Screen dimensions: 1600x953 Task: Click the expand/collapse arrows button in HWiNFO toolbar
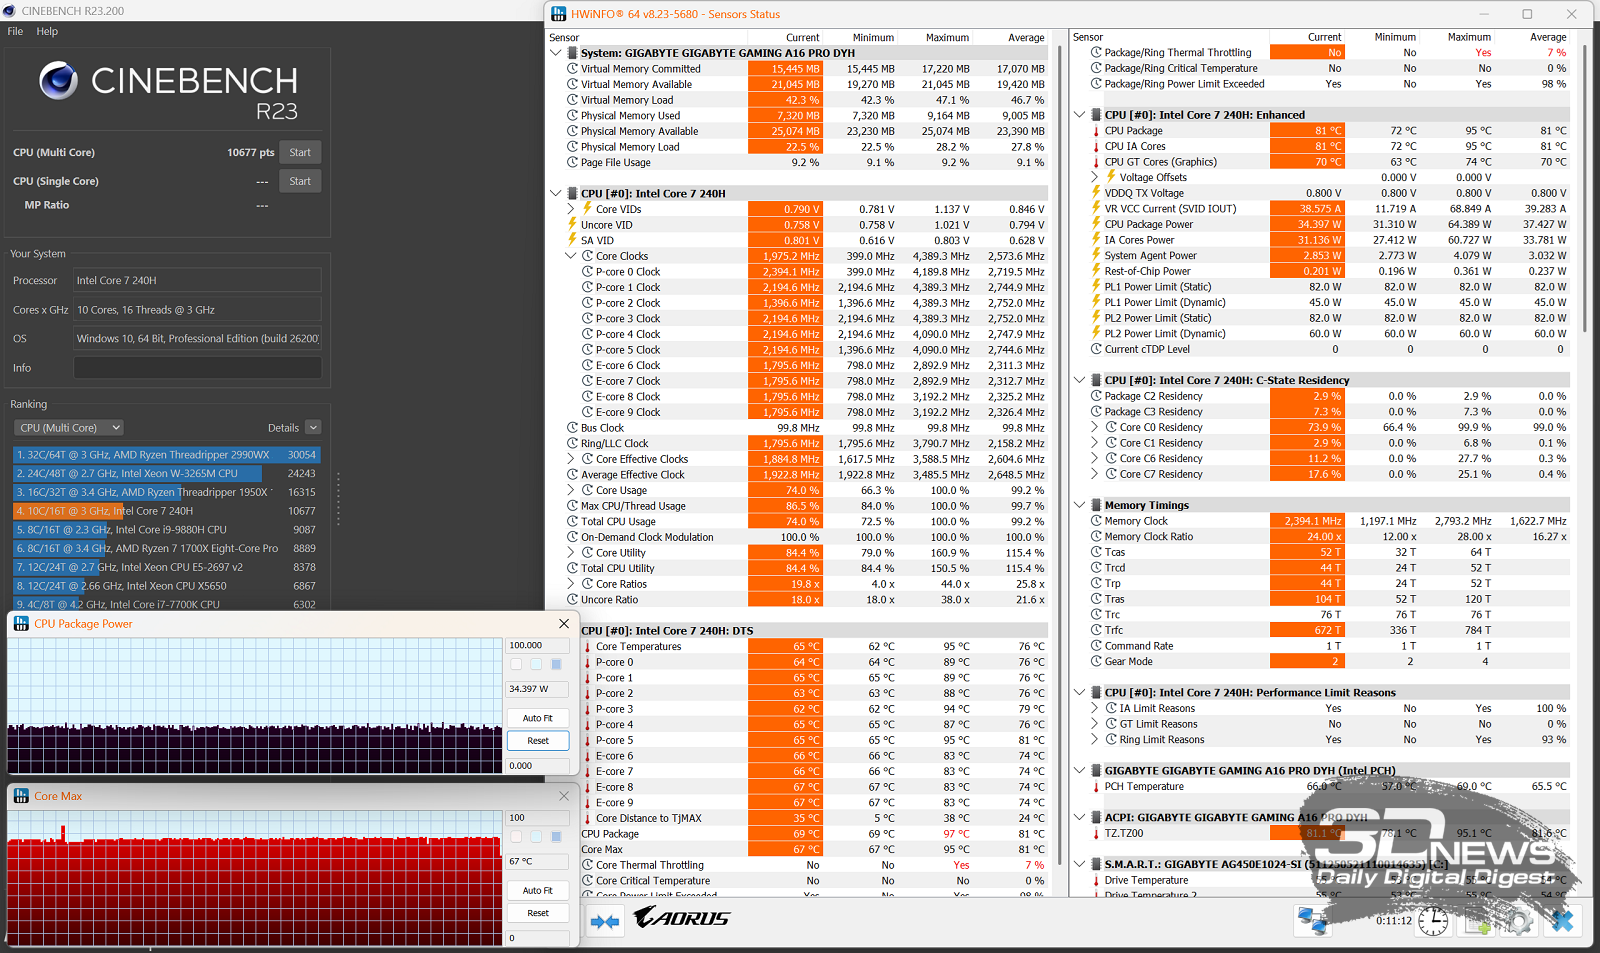pos(604,921)
